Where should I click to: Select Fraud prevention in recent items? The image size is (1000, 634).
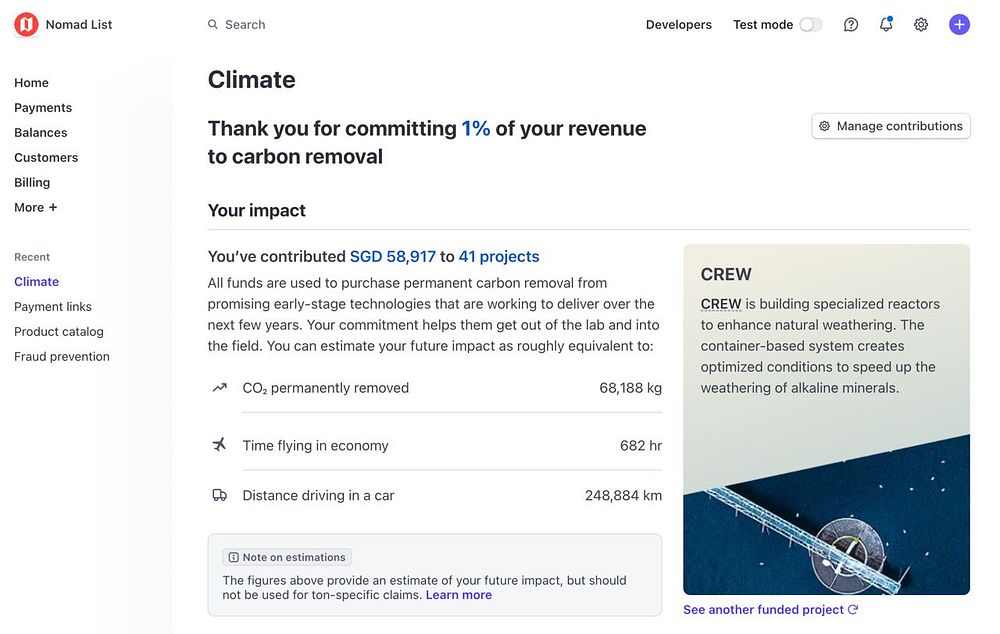tap(62, 357)
